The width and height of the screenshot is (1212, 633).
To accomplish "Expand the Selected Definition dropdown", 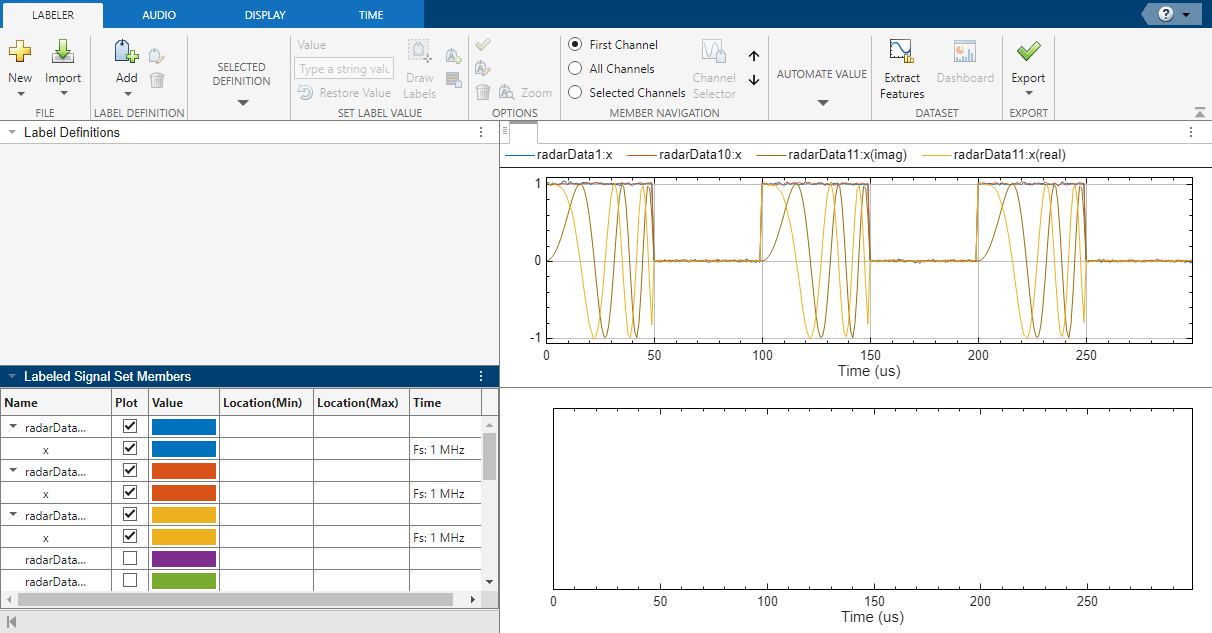I will point(241,102).
